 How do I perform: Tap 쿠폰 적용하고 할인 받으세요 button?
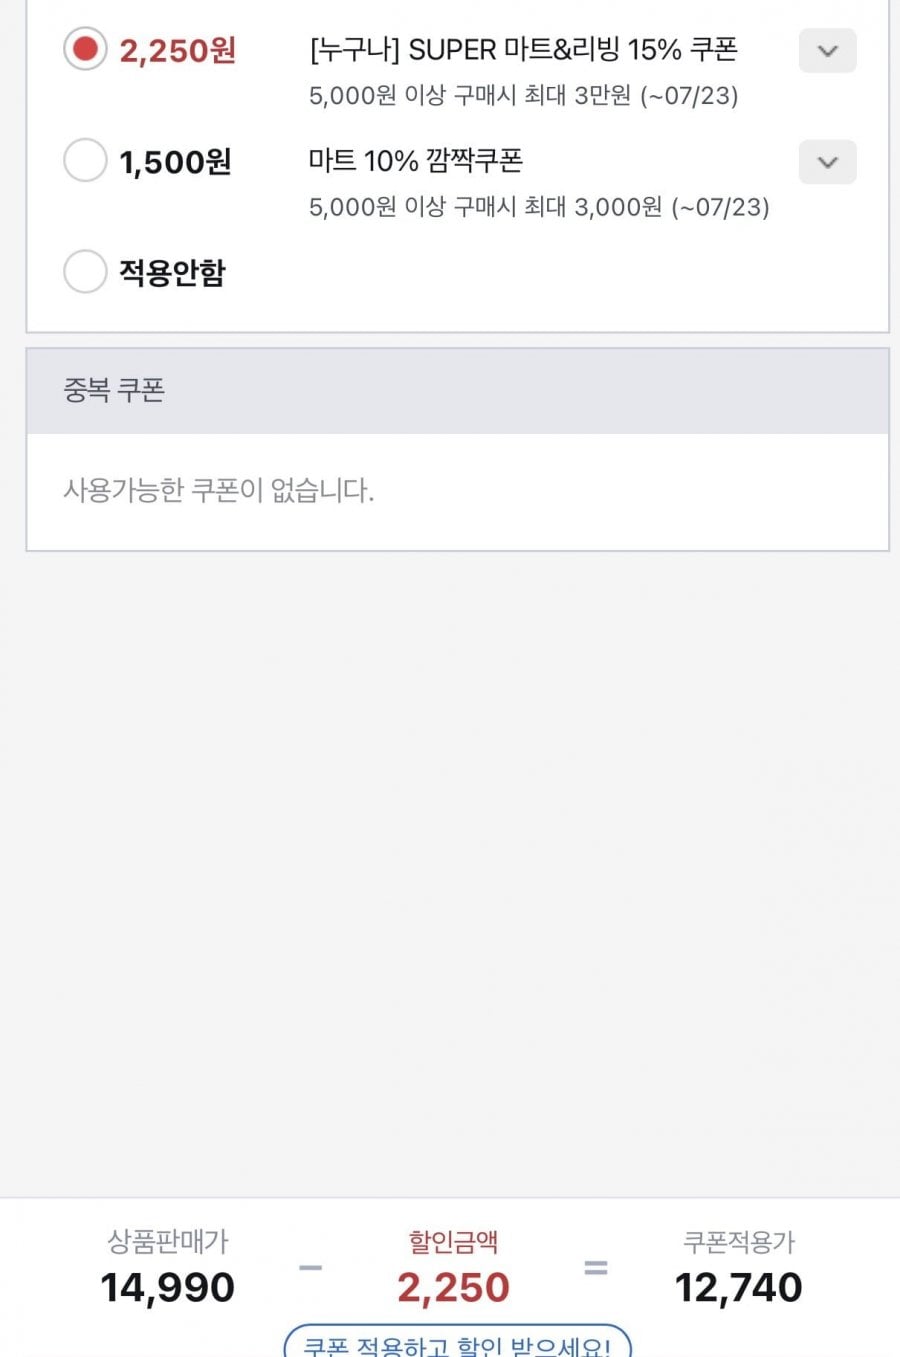tap(457, 1343)
